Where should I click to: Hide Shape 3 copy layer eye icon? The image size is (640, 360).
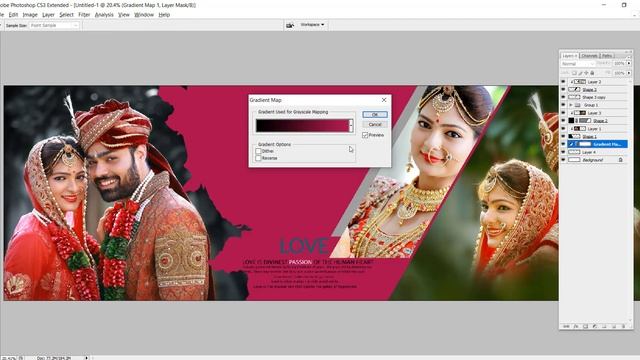tap(563, 97)
